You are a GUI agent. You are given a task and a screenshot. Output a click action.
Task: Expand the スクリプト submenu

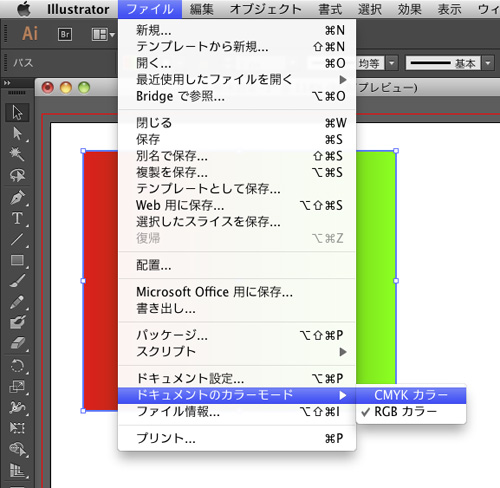(x=237, y=352)
